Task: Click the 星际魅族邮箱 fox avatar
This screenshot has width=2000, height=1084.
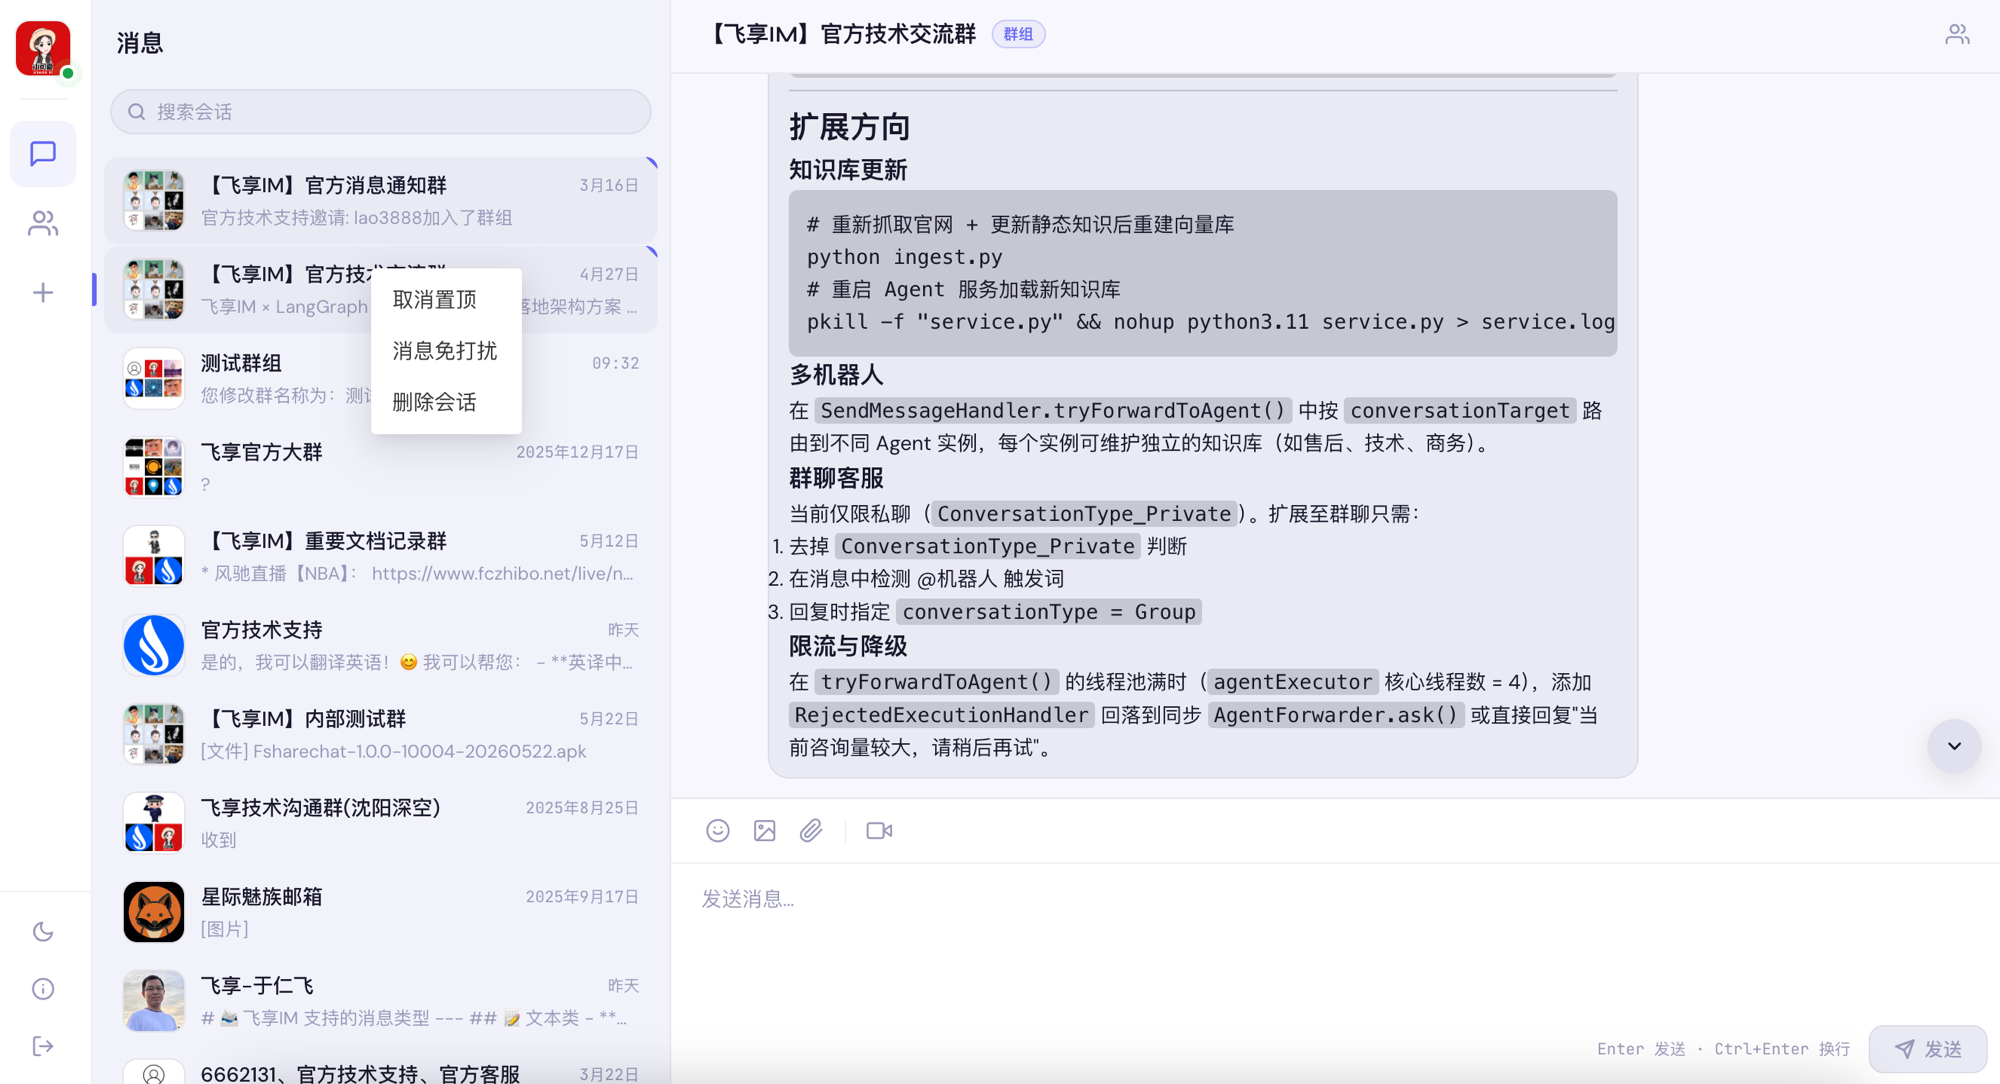Action: [154, 913]
